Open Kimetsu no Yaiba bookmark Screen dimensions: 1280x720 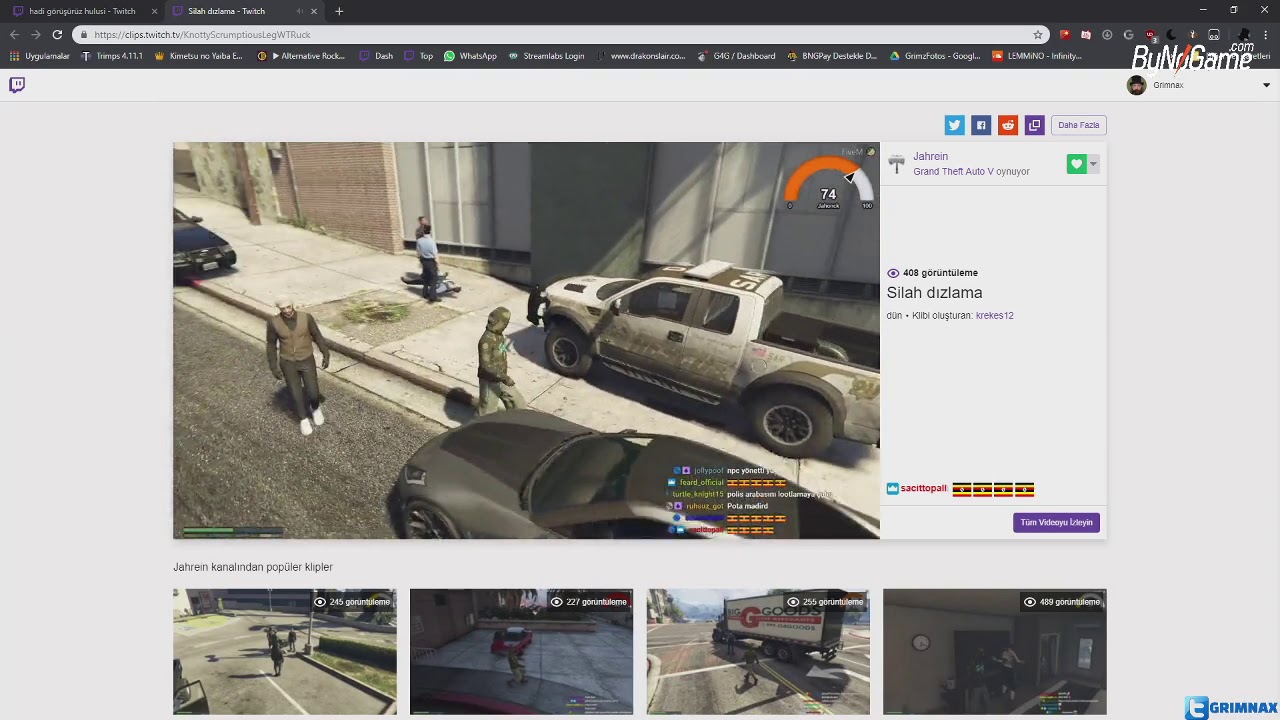[199, 56]
